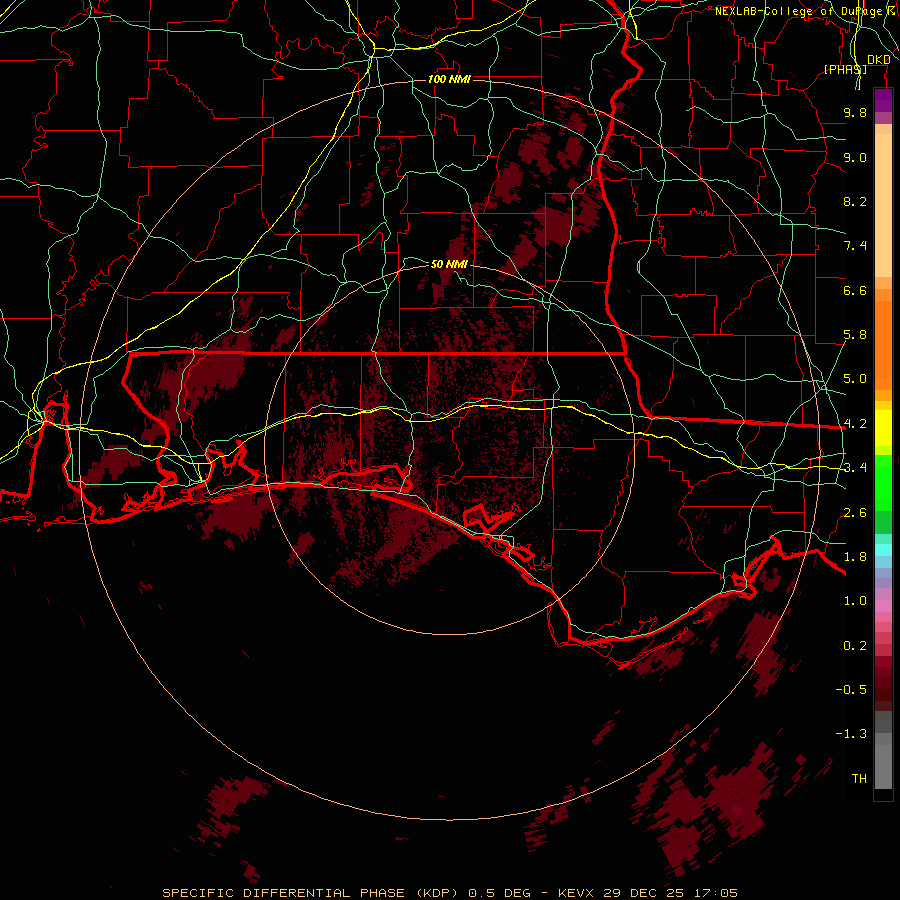Click the 4.2 value on the scale
The height and width of the screenshot is (900, 900).
855,424
